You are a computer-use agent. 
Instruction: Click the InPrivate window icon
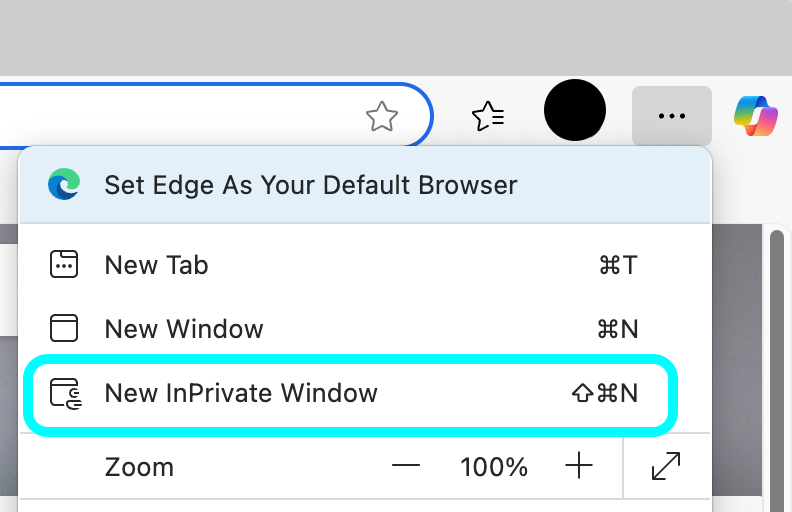65,393
